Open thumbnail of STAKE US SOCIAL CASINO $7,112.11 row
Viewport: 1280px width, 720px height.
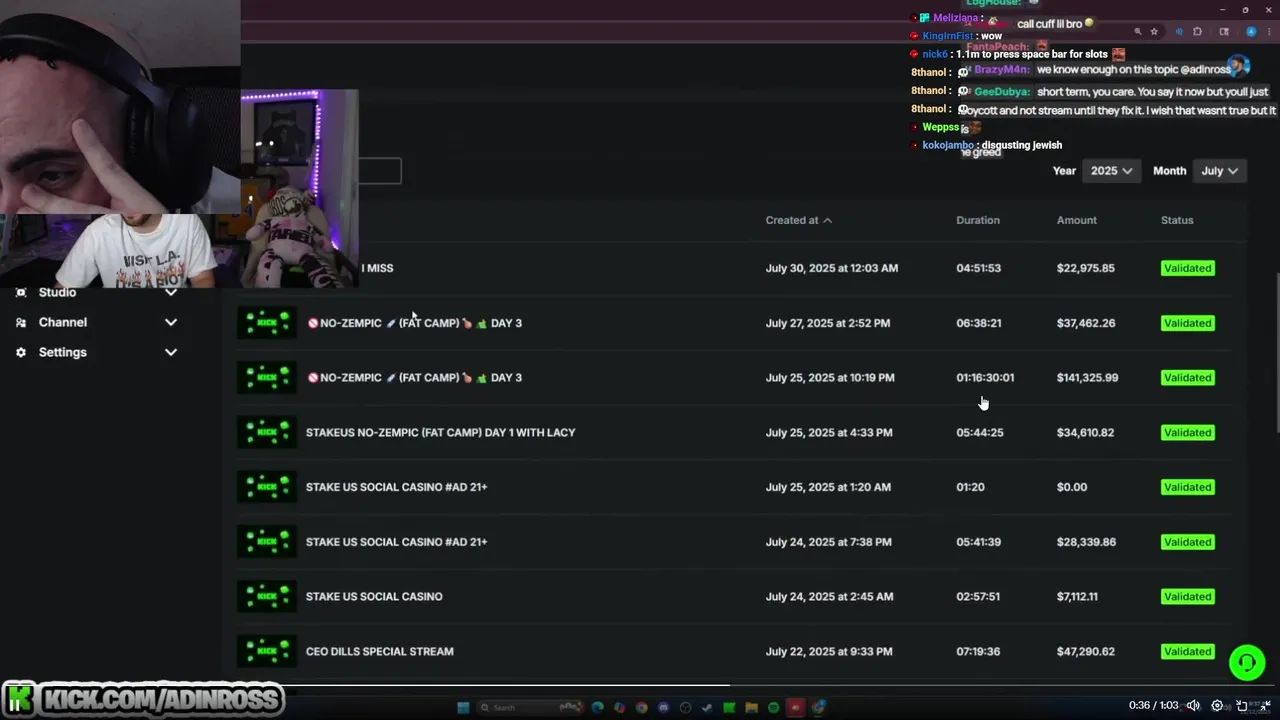coord(267,596)
